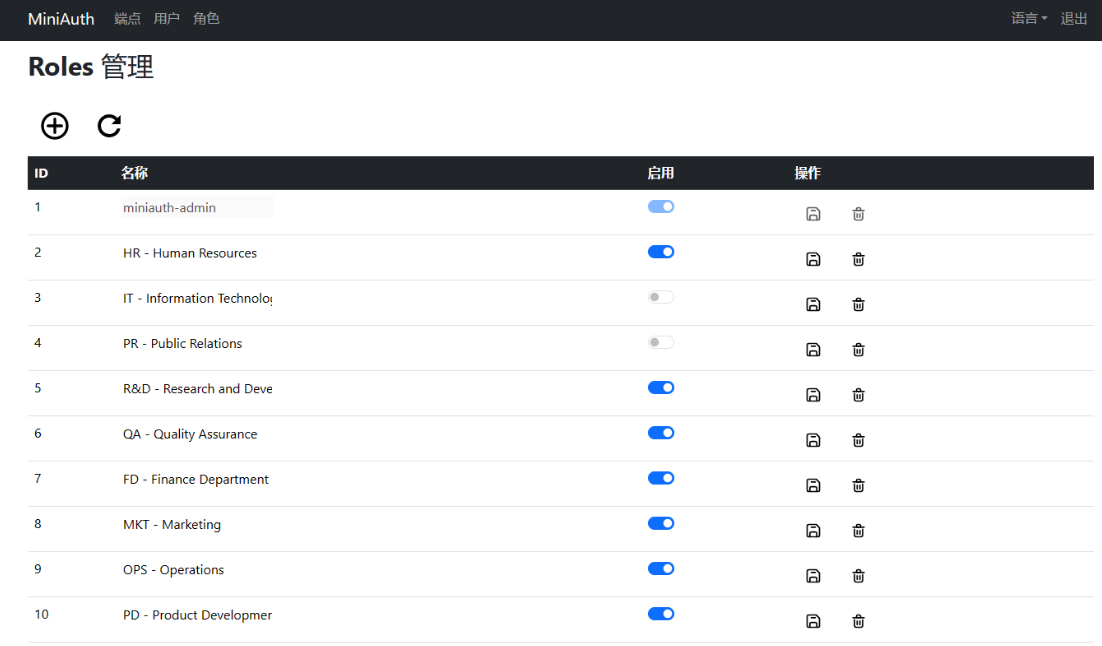The width and height of the screenshot is (1102, 646).
Task: Edit the R&D - Research name field
Action: [x=197, y=389]
